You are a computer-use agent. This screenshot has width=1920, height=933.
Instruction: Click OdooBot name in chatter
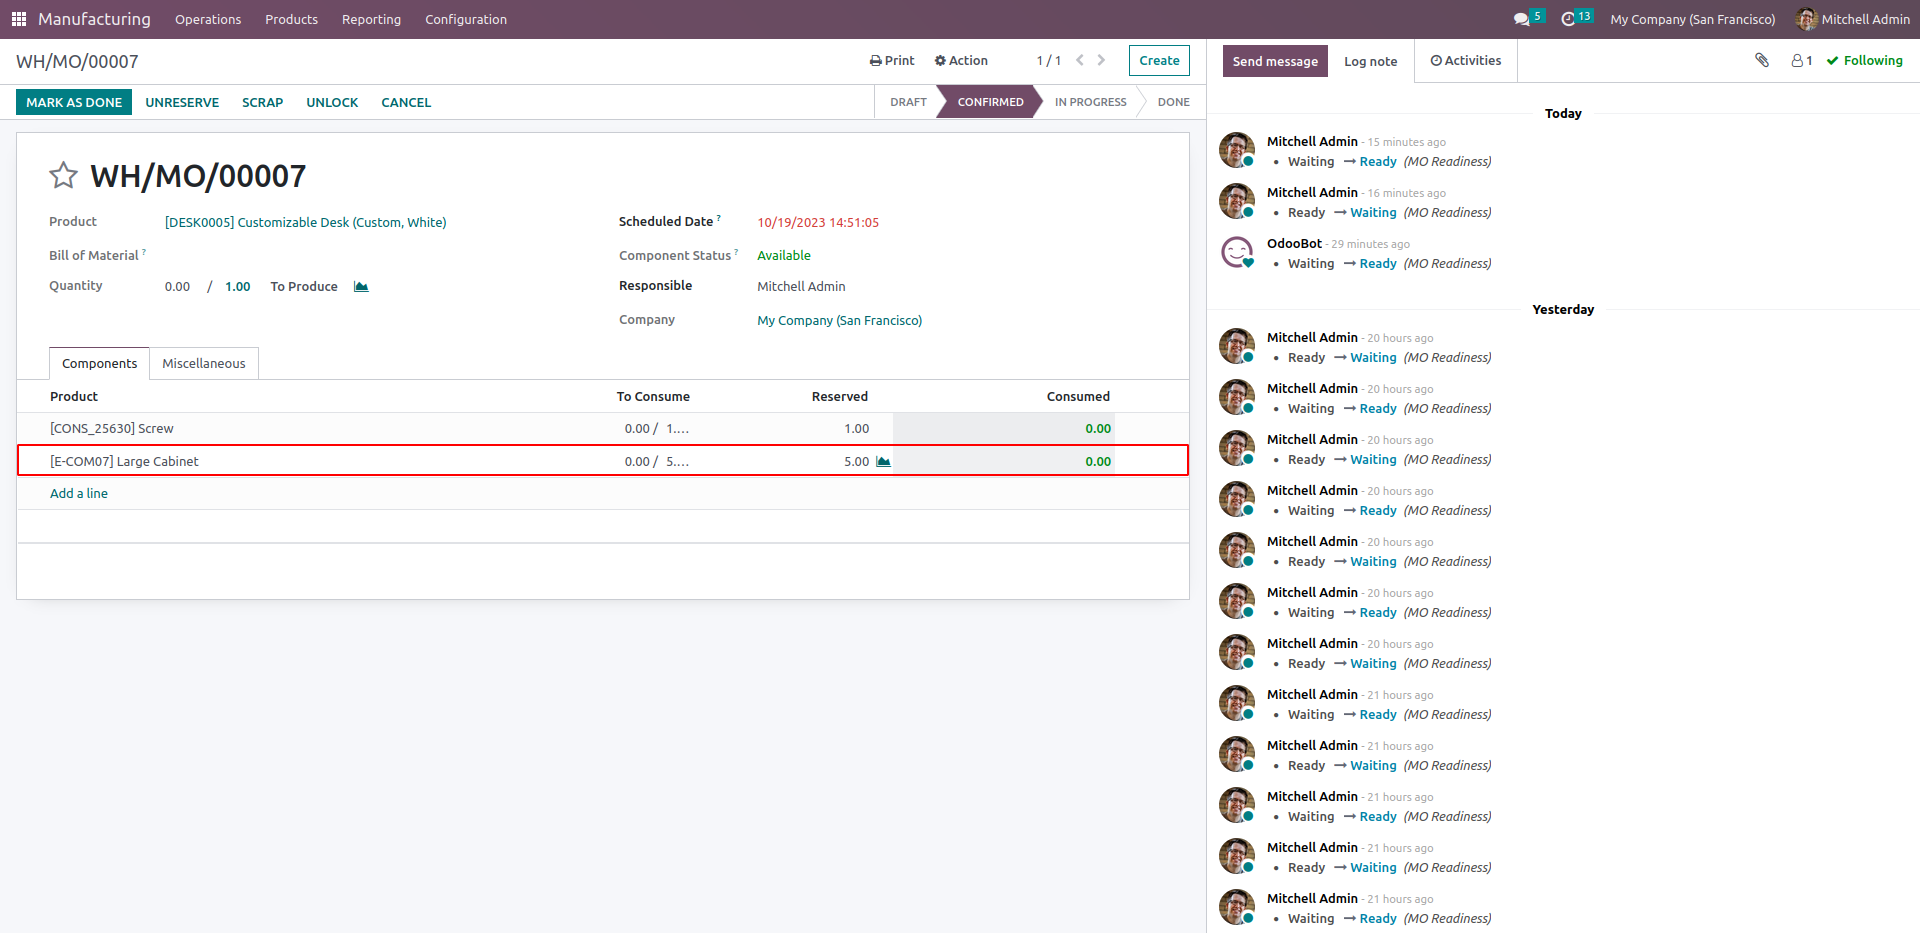pyautogui.click(x=1294, y=243)
